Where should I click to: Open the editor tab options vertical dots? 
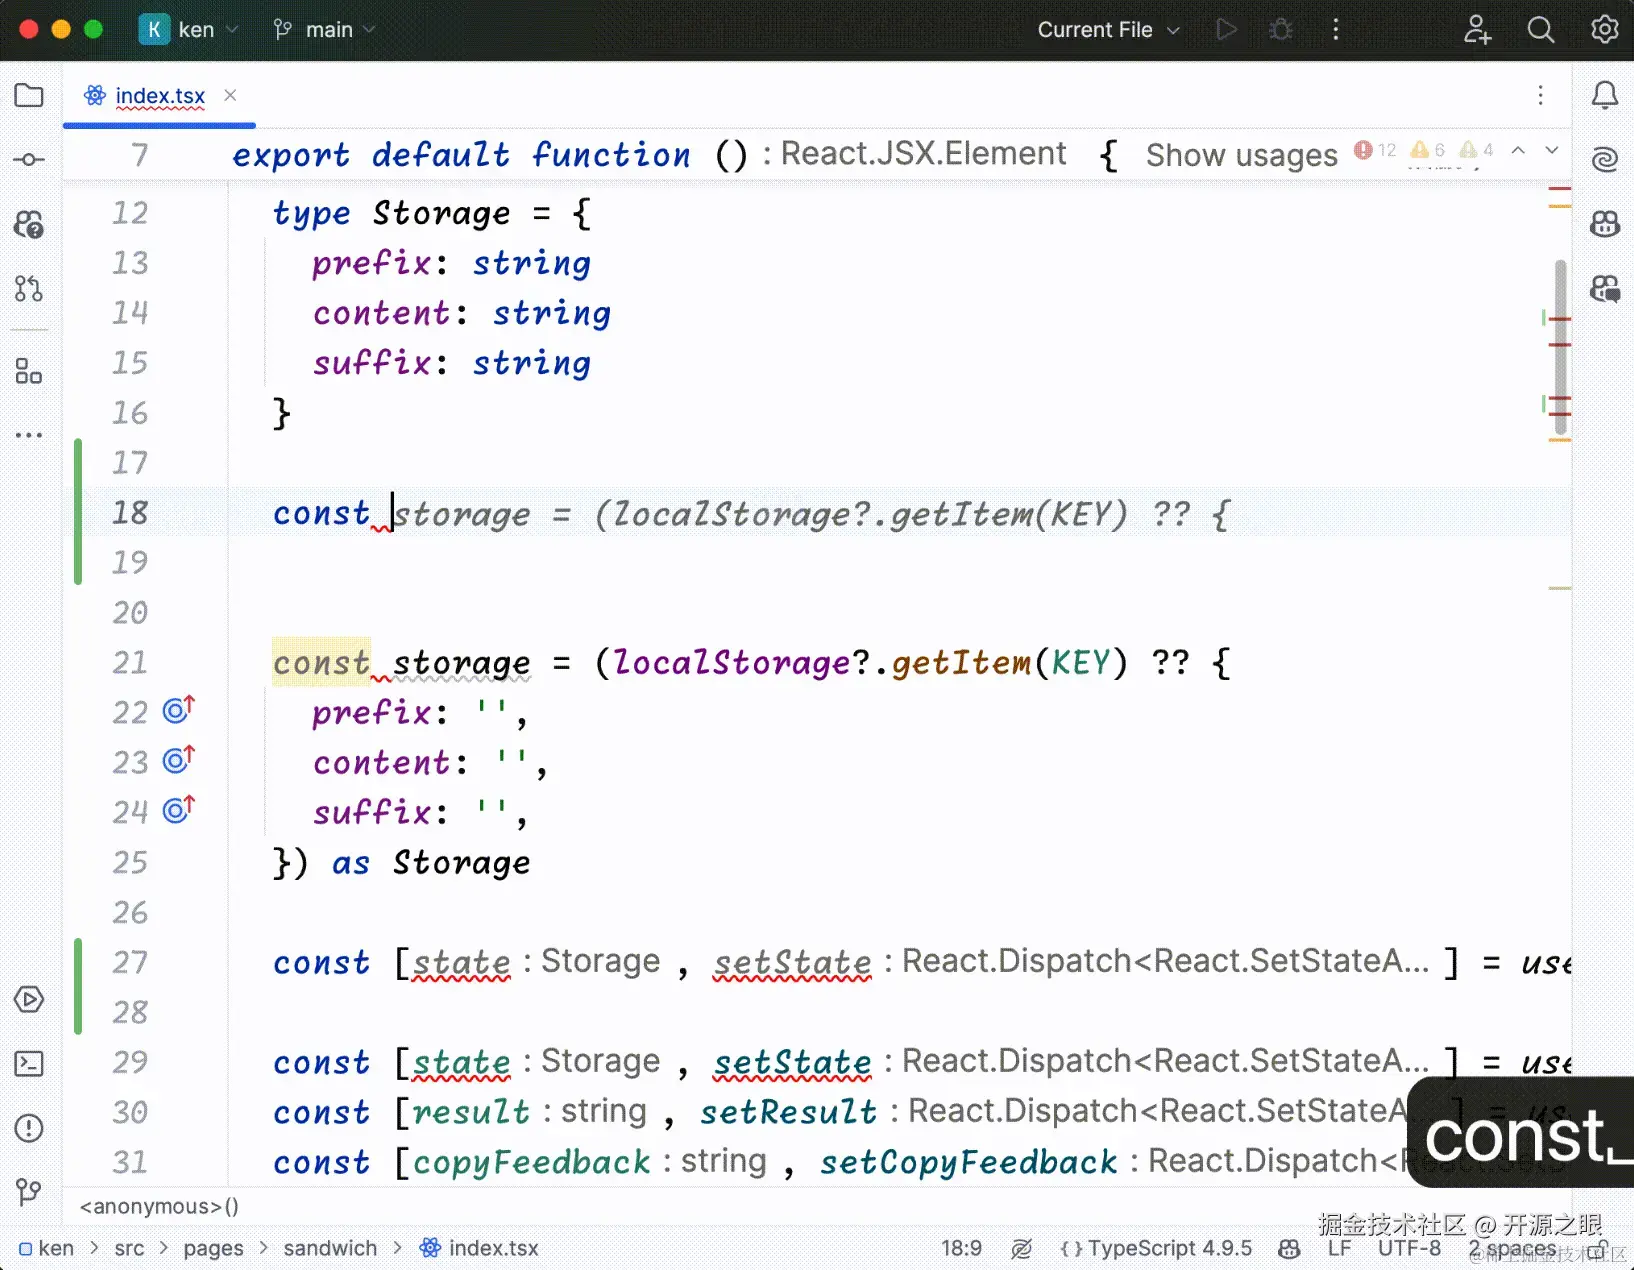point(1540,95)
